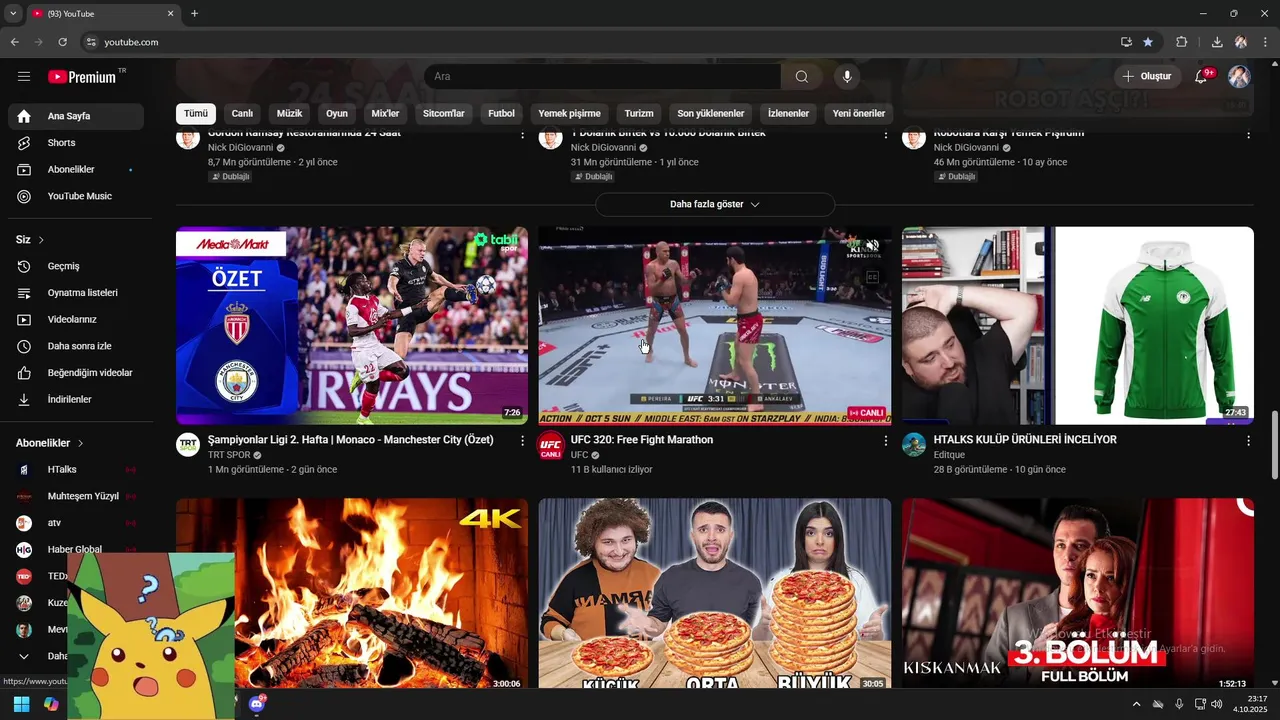The width and height of the screenshot is (1280, 720).
Task: Open the Windows Start menu
Action: [x=21, y=704]
